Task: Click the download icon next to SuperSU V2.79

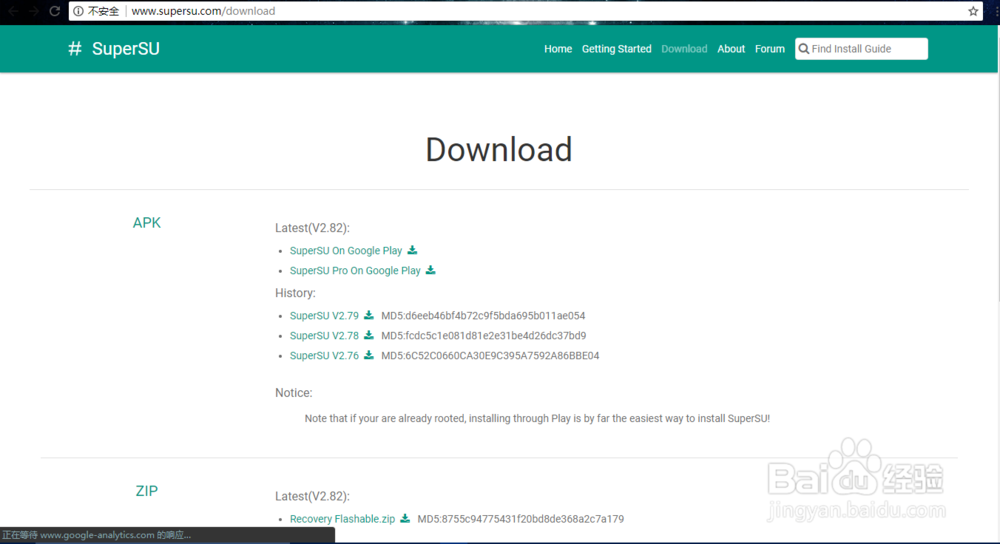Action: point(369,315)
